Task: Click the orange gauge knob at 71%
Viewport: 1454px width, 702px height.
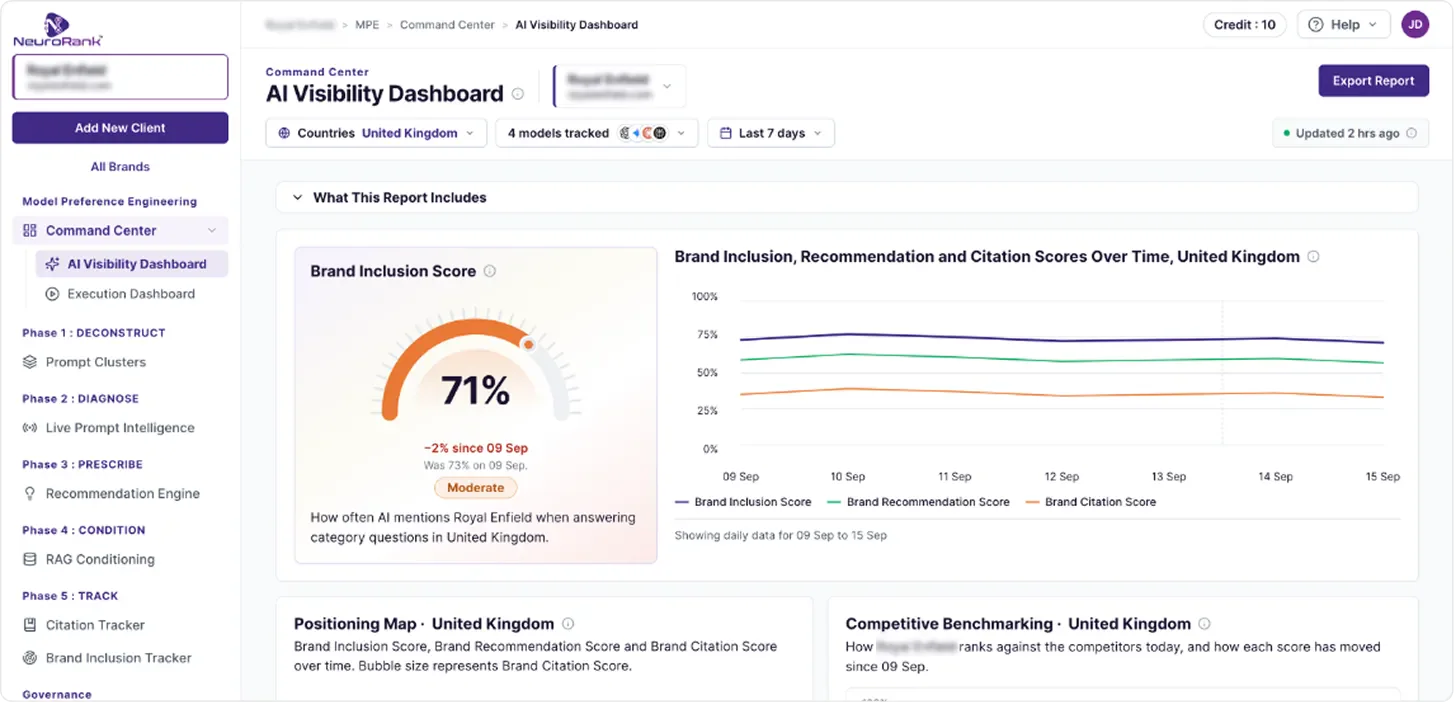Action: click(528, 344)
